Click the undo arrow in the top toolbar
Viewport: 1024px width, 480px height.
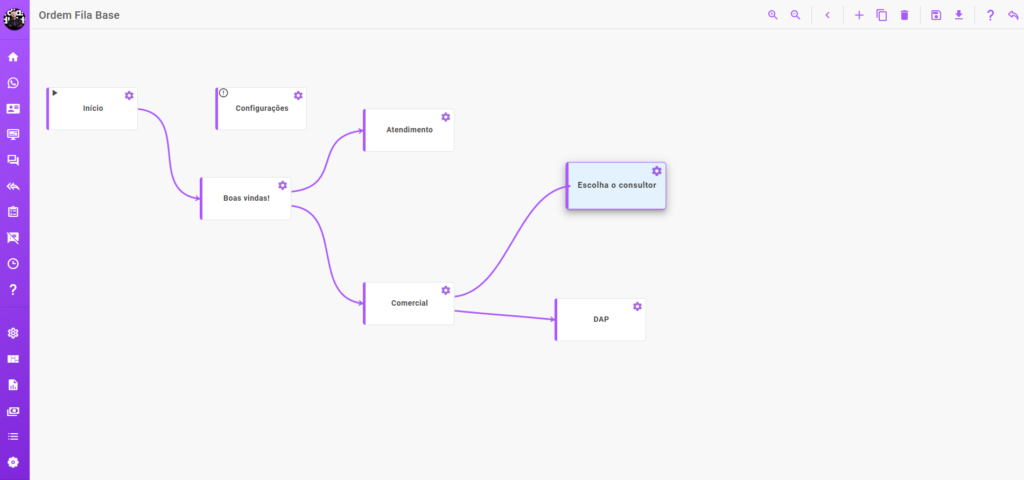coord(1013,15)
